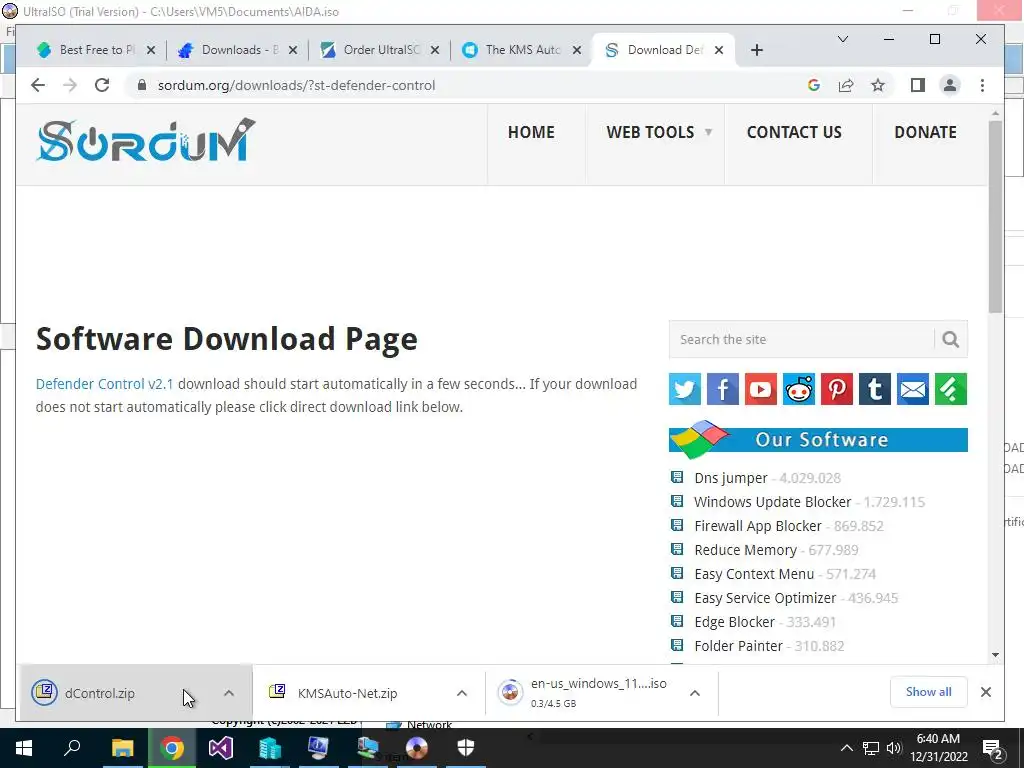Open Reduce Memory link
Screen dimensions: 1024x768
745,550
